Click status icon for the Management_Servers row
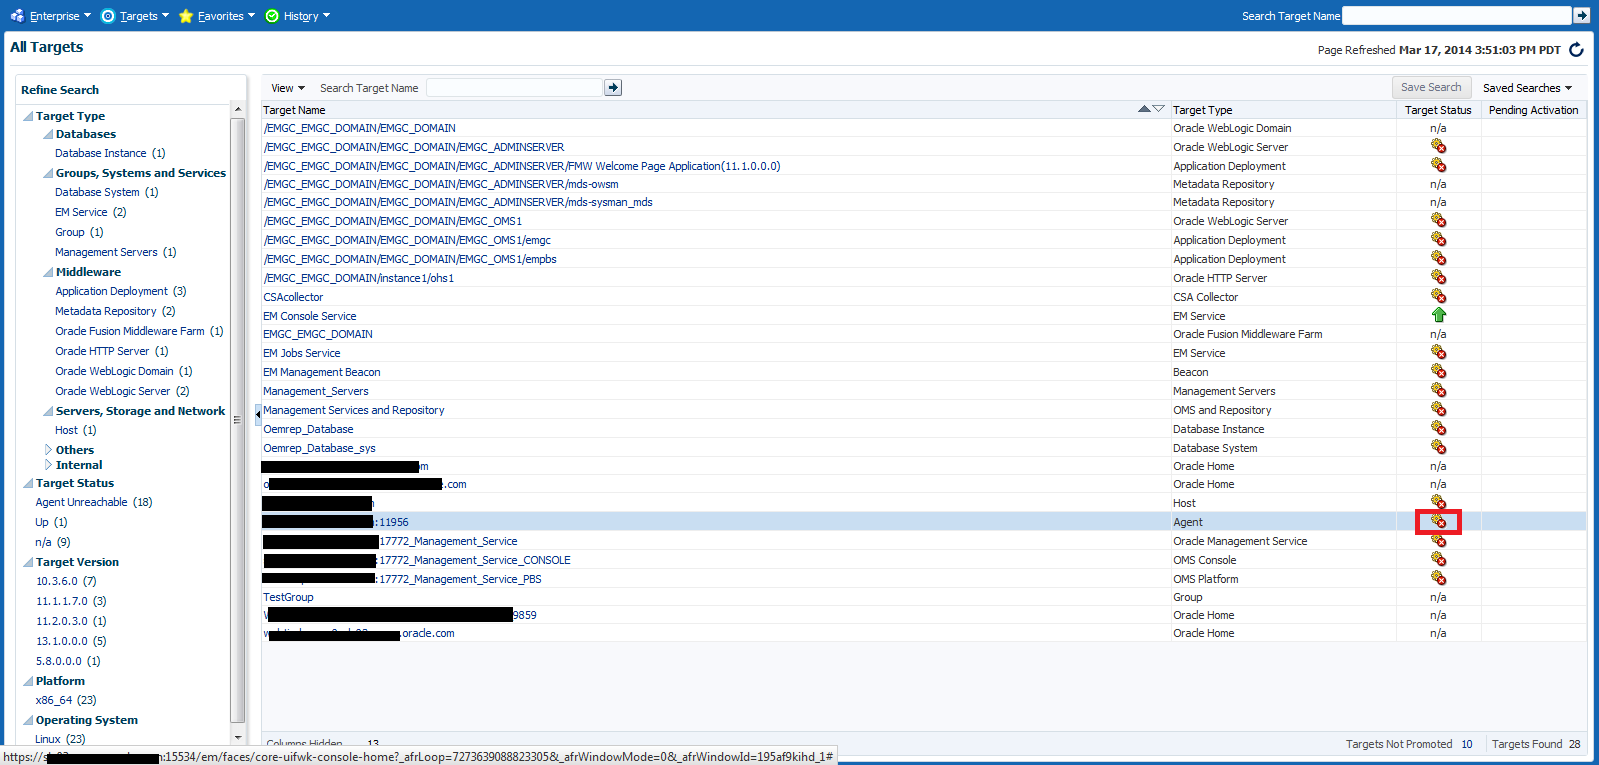The height and width of the screenshot is (765, 1599). point(1438,390)
